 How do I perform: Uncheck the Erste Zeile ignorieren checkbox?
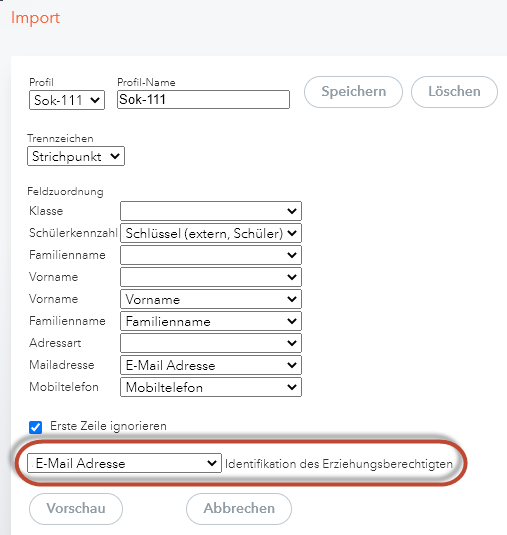pyautogui.click(x=35, y=427)
